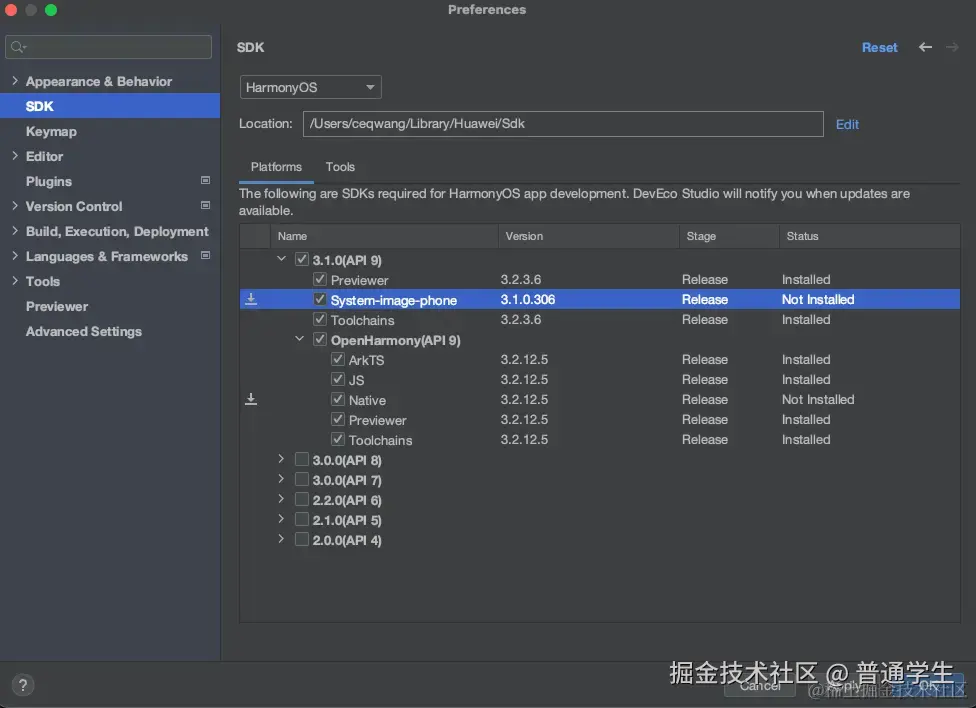Check the 2.2.0(API 6) checkbox
This screenshot has width=976, height=708.
coord(302,499)
